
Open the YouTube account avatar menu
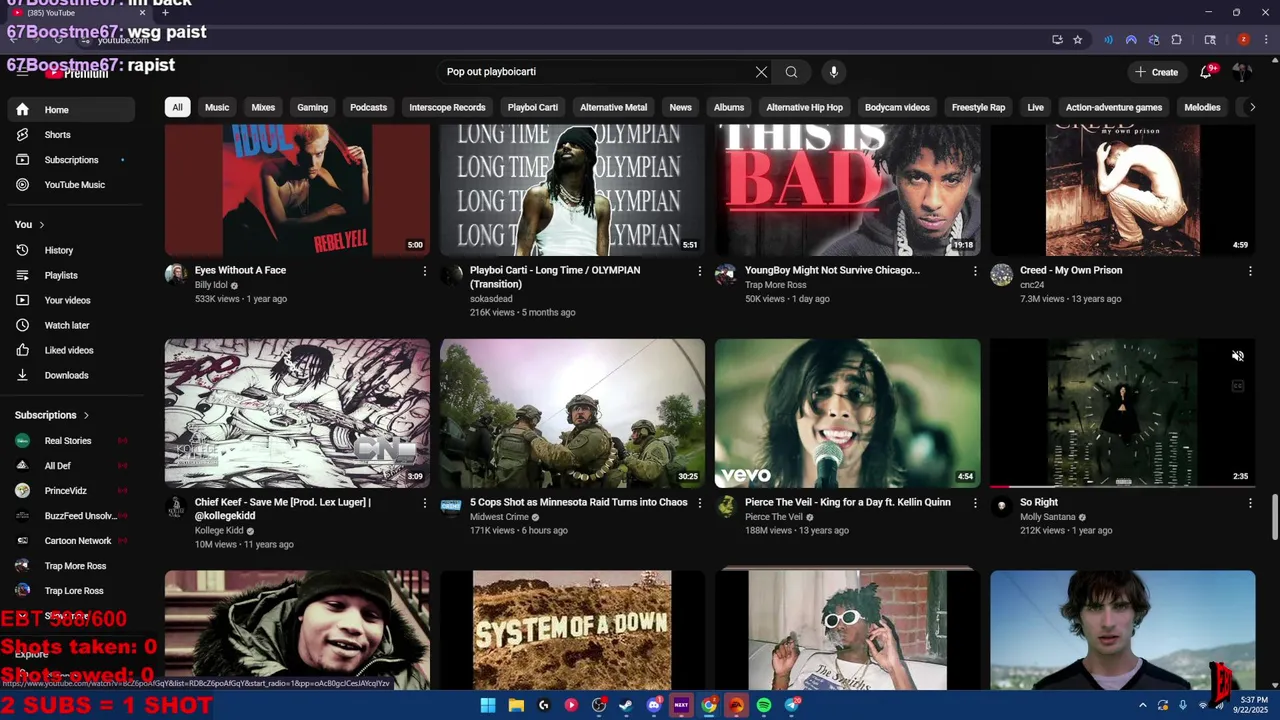tap(1242, 72)
